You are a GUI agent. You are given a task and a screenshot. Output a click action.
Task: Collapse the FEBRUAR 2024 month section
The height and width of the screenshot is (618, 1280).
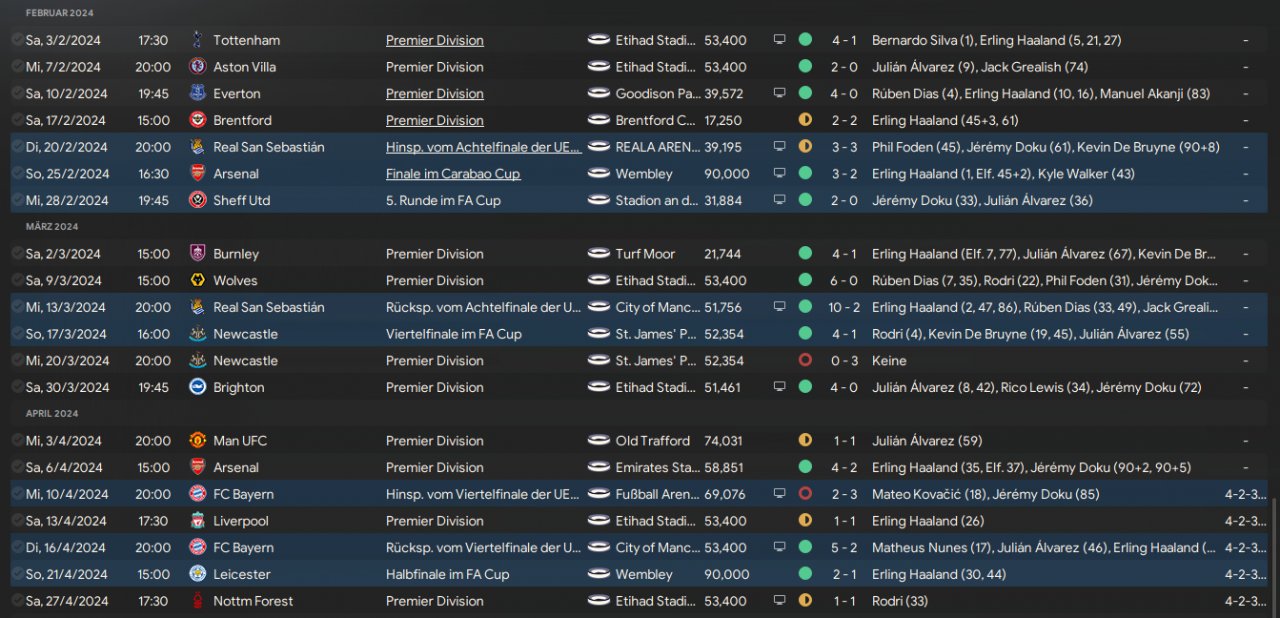pyautogui.click(x=60, y=13)
